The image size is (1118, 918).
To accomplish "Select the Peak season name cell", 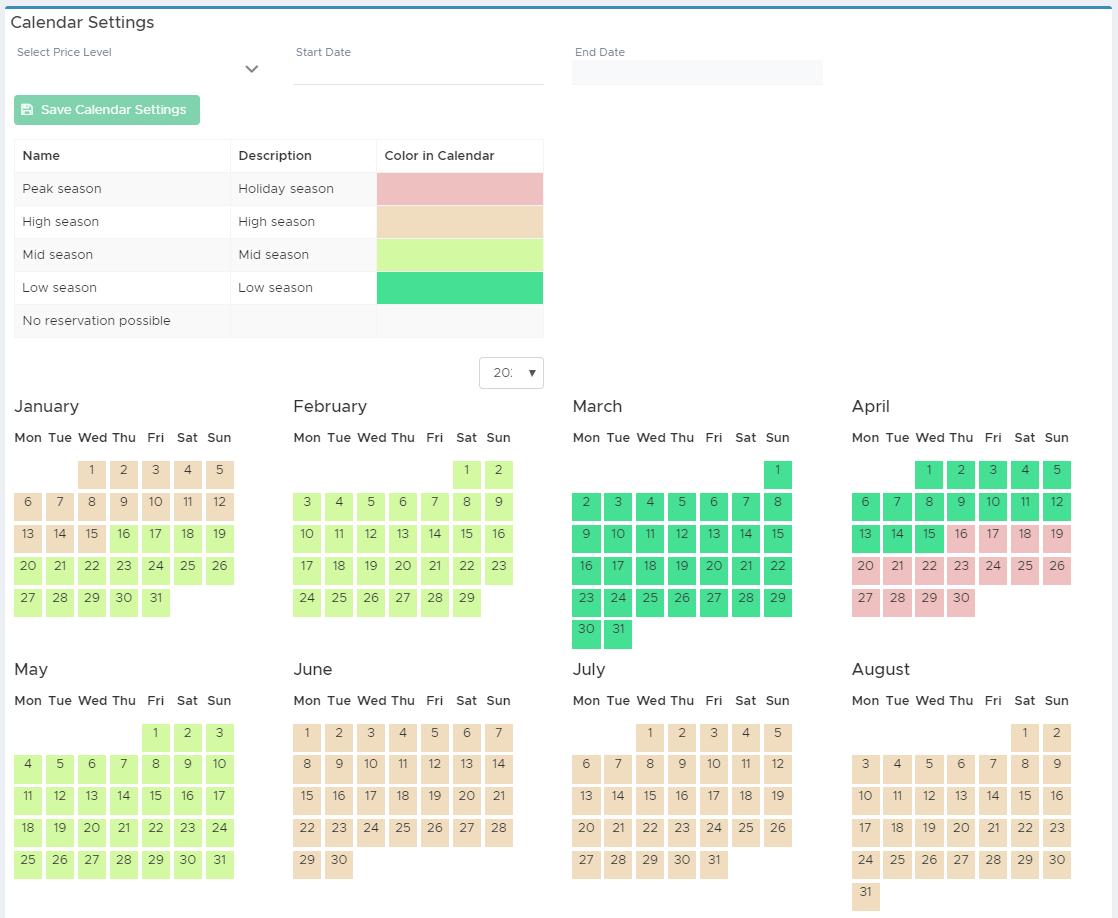I will click(x=122, y=189).
